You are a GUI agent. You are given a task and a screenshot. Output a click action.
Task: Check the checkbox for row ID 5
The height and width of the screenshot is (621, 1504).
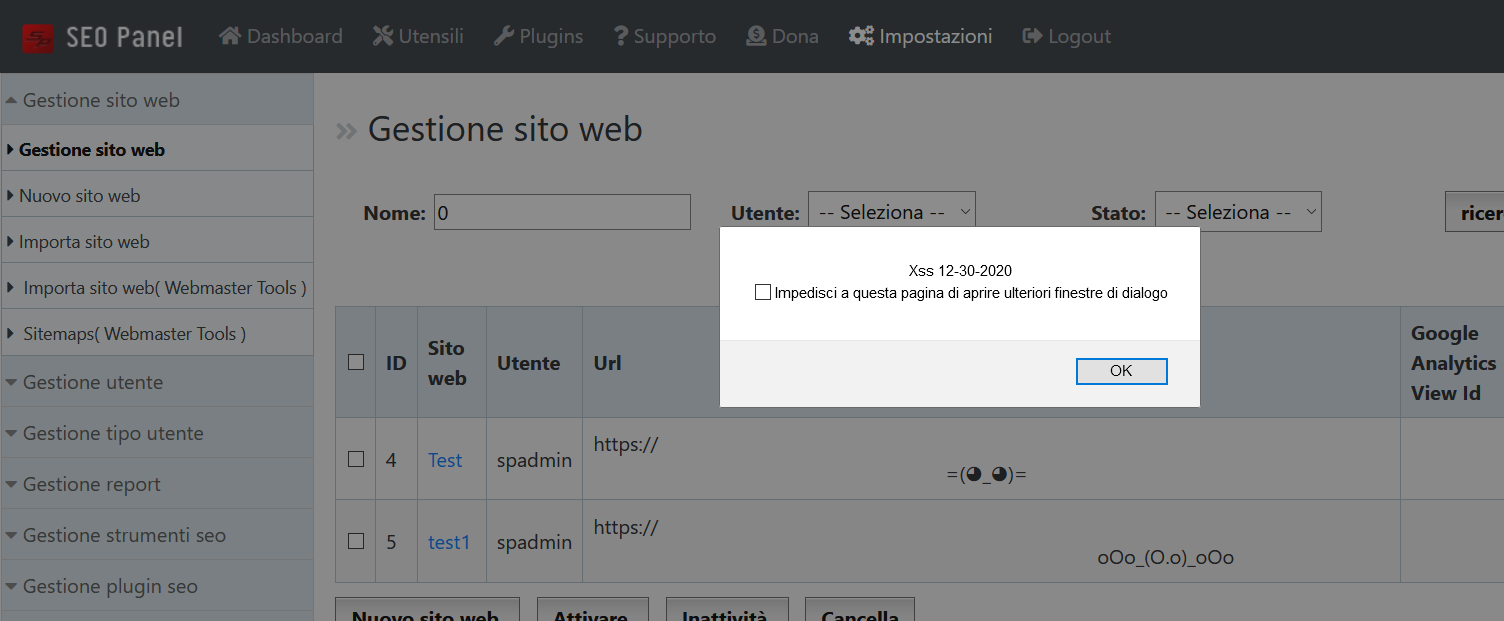(356, 541)
